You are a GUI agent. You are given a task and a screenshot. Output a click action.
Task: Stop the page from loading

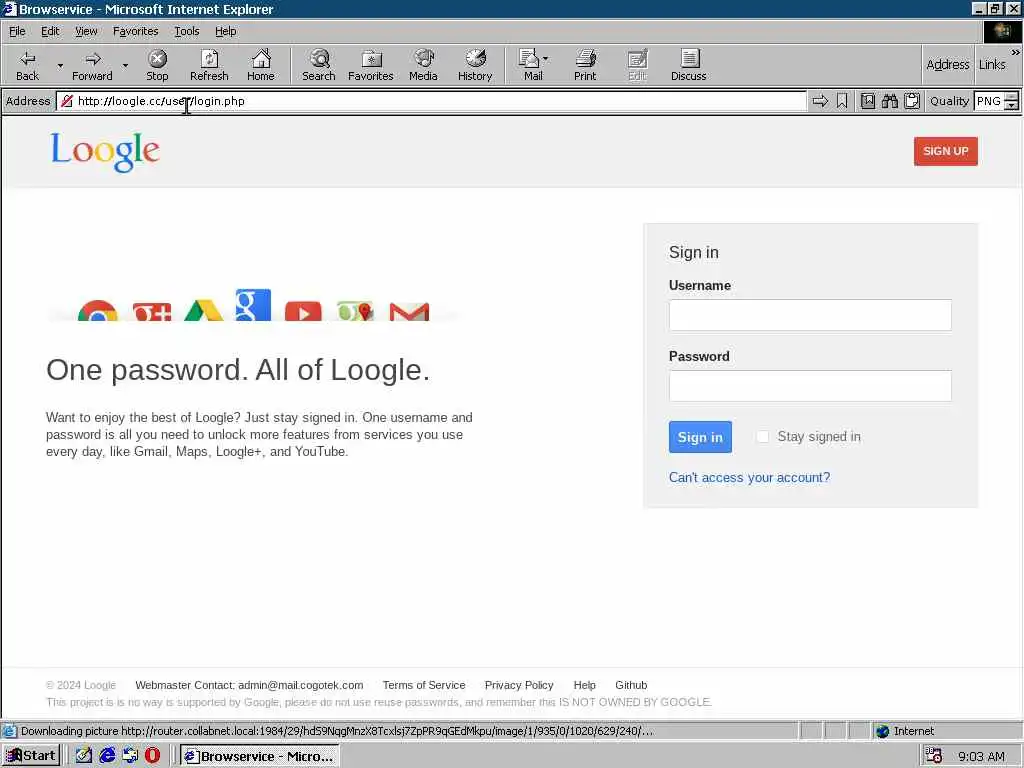coord(157,65)
